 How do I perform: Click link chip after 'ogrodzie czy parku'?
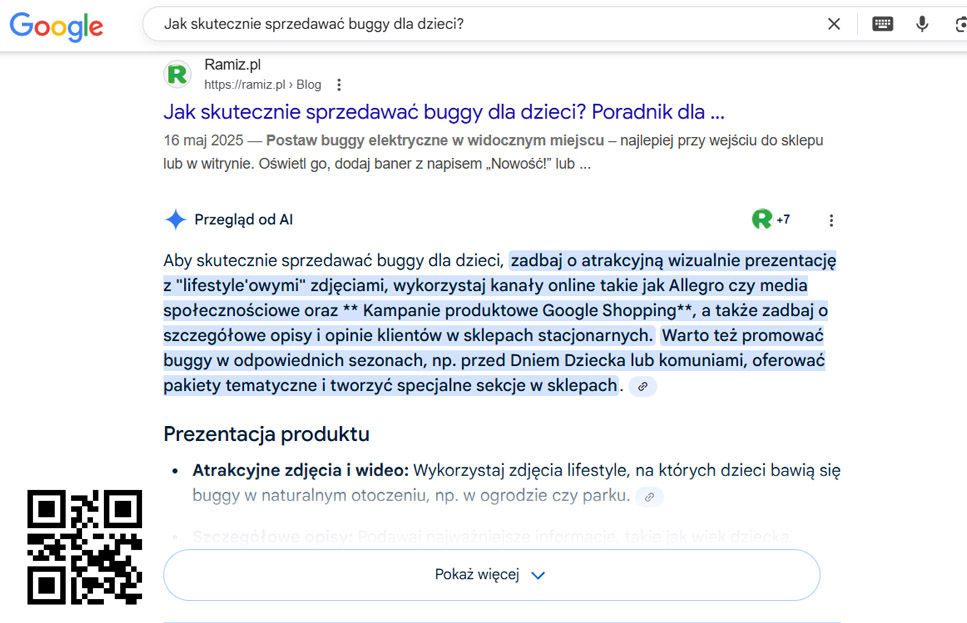coord(649,496)
